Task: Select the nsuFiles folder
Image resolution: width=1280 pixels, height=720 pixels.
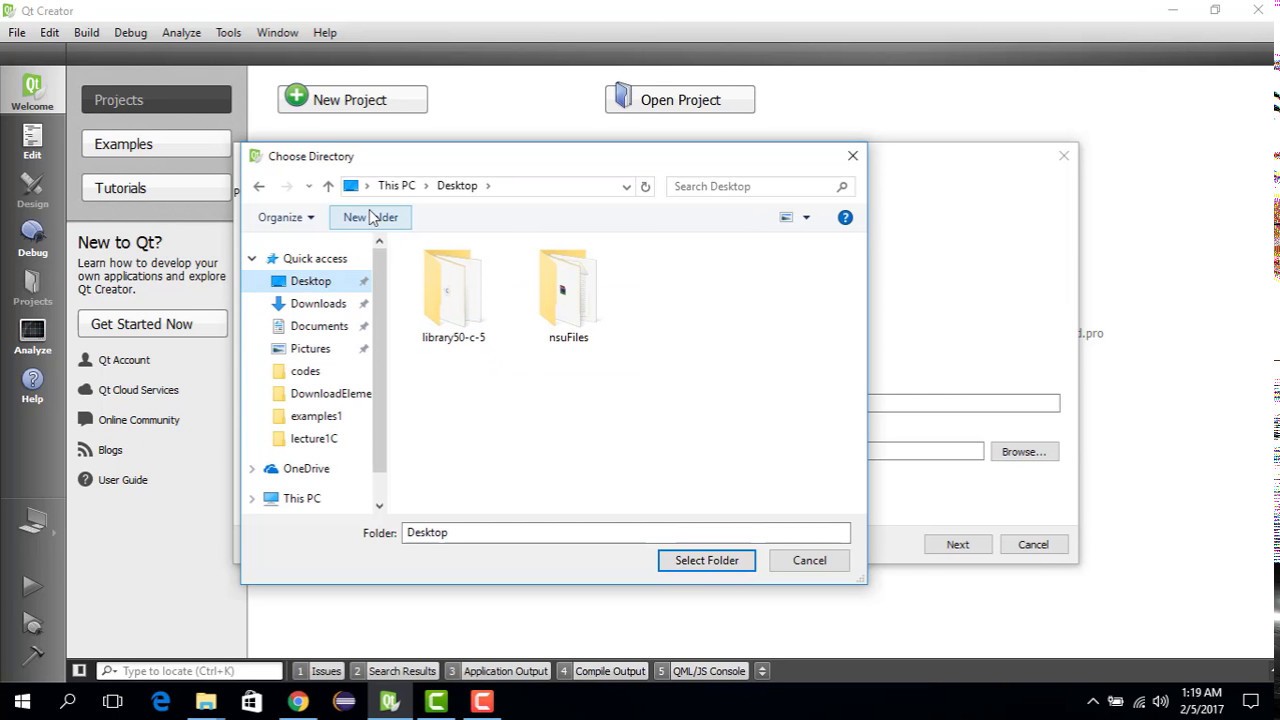Action: [x=568, y=296]
